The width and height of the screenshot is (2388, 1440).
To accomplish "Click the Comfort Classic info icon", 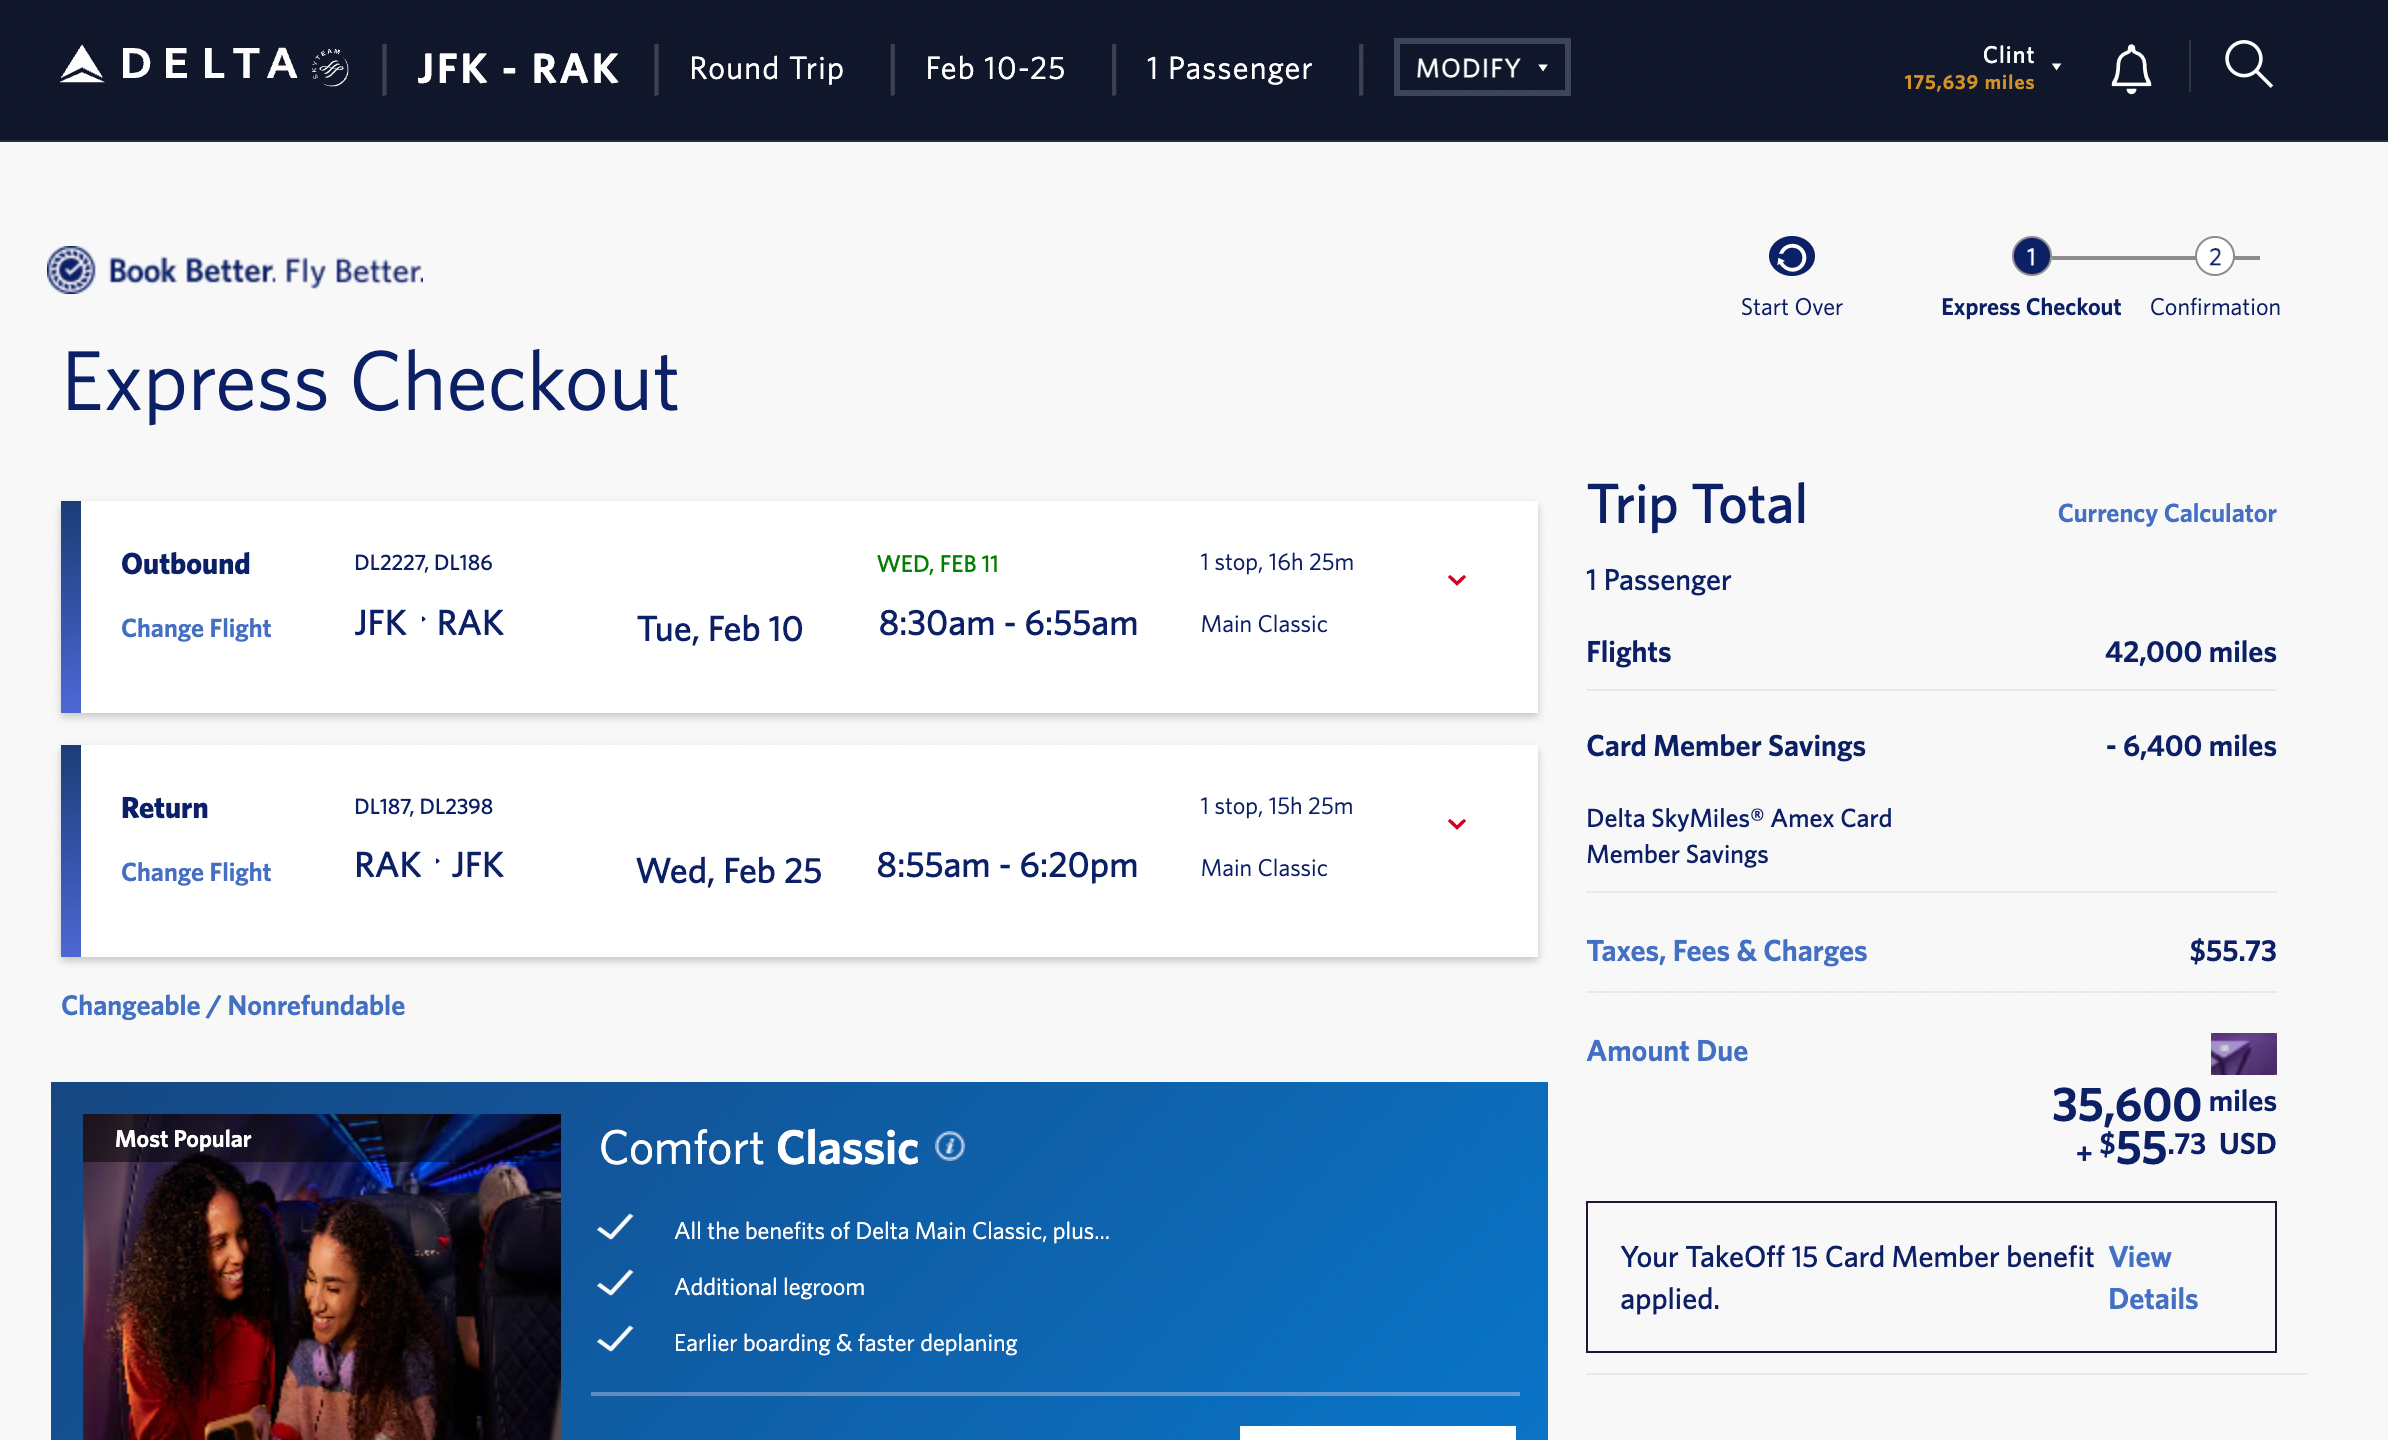I will pos(949,1146).
